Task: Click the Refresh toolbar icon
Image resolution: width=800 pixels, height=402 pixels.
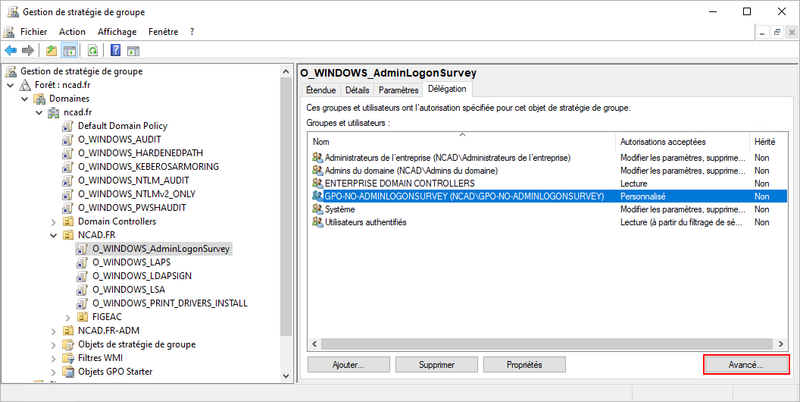Action: coord(93,50)
